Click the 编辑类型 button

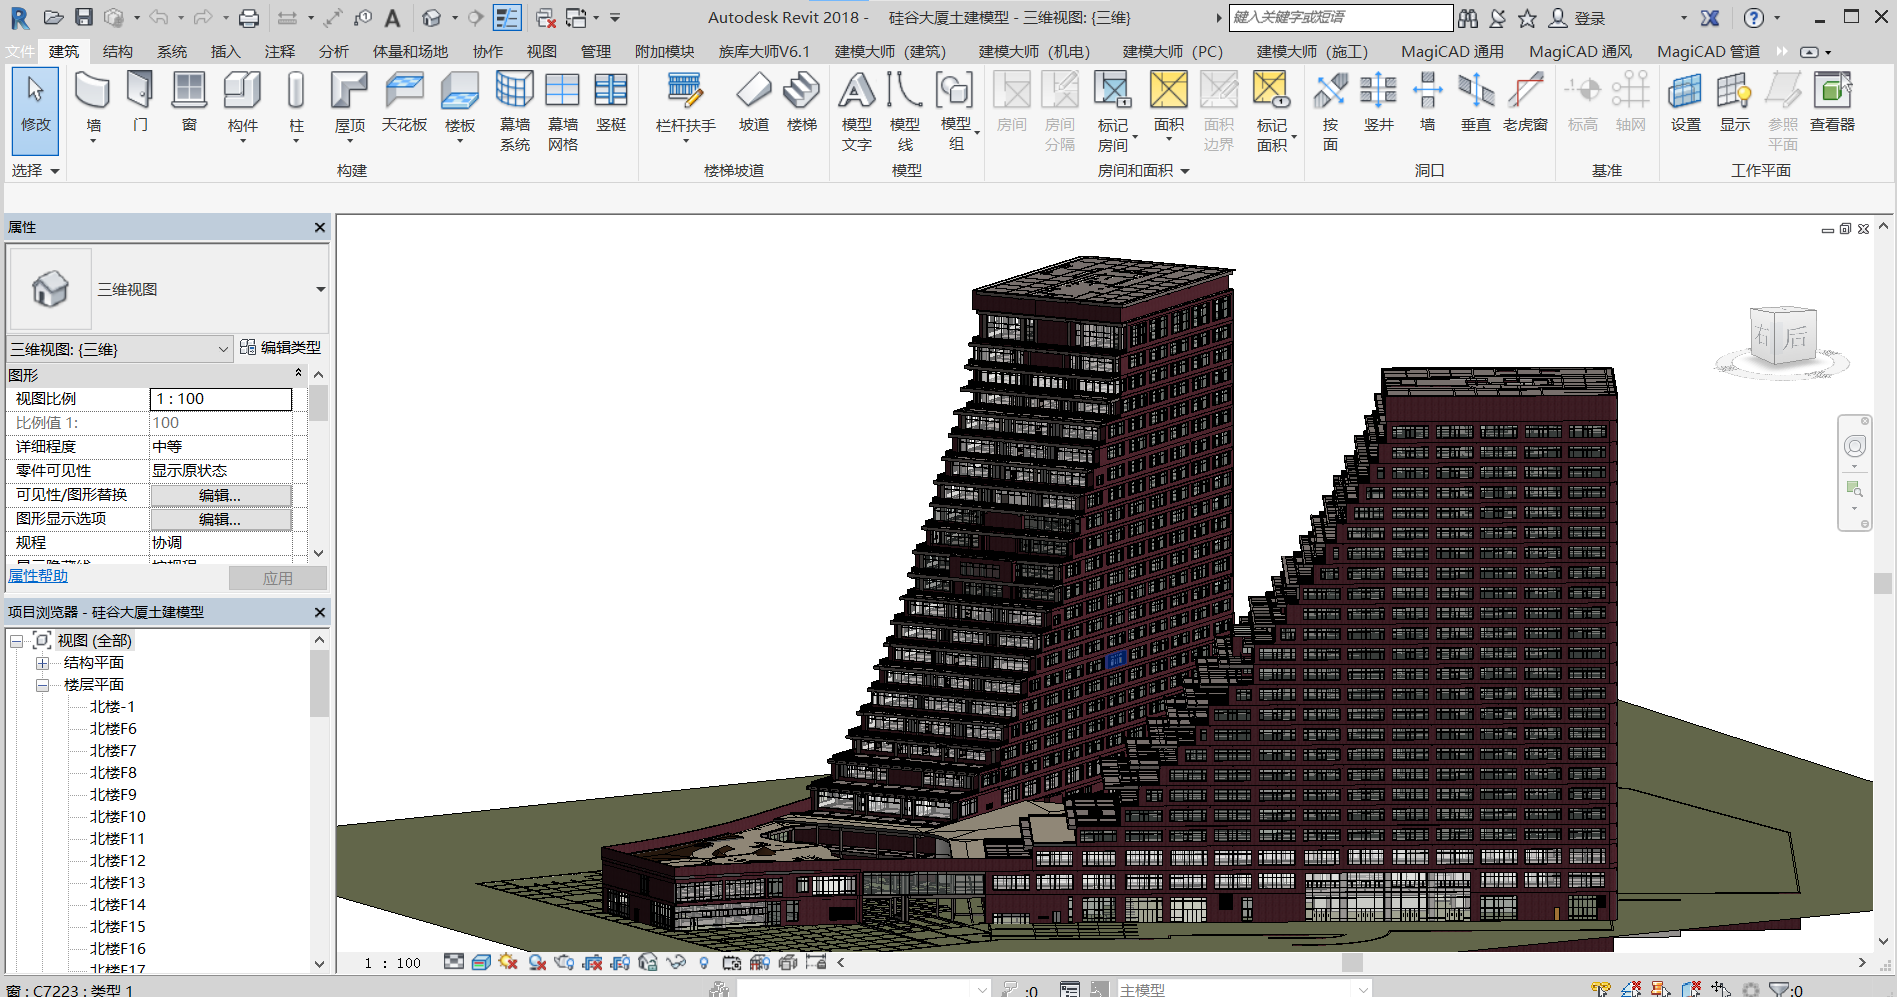(x=281, y=348)
